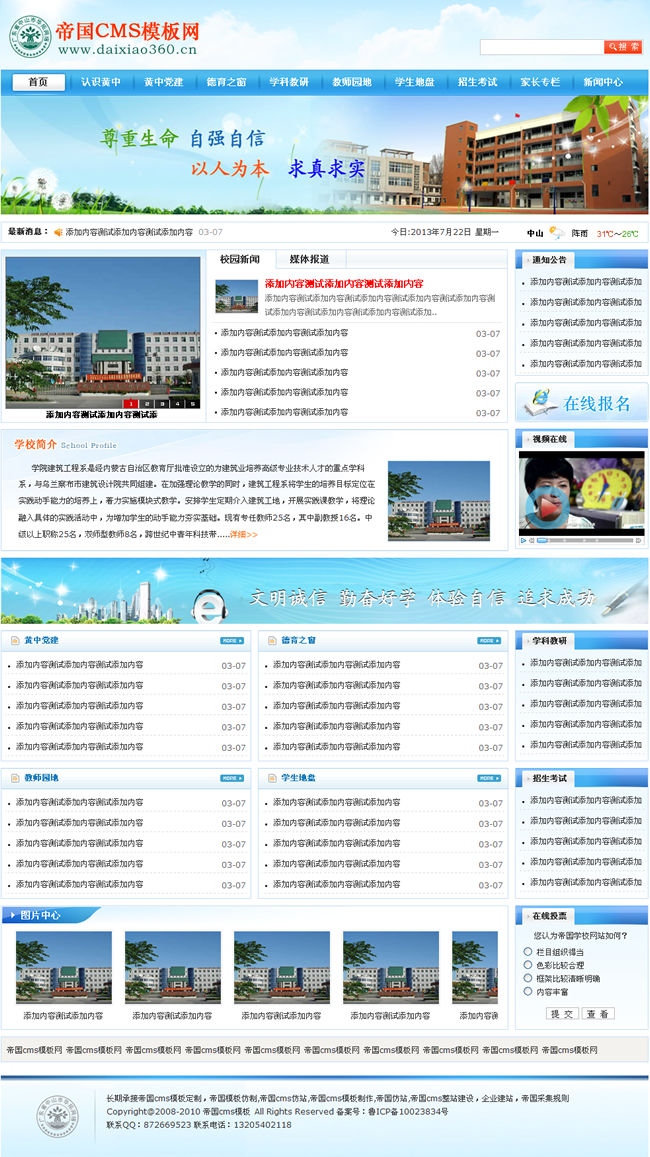650x1157 pixels.
Task: Open the 在线报名 banner
Action: pyautogui.click(x=581, y=403)
